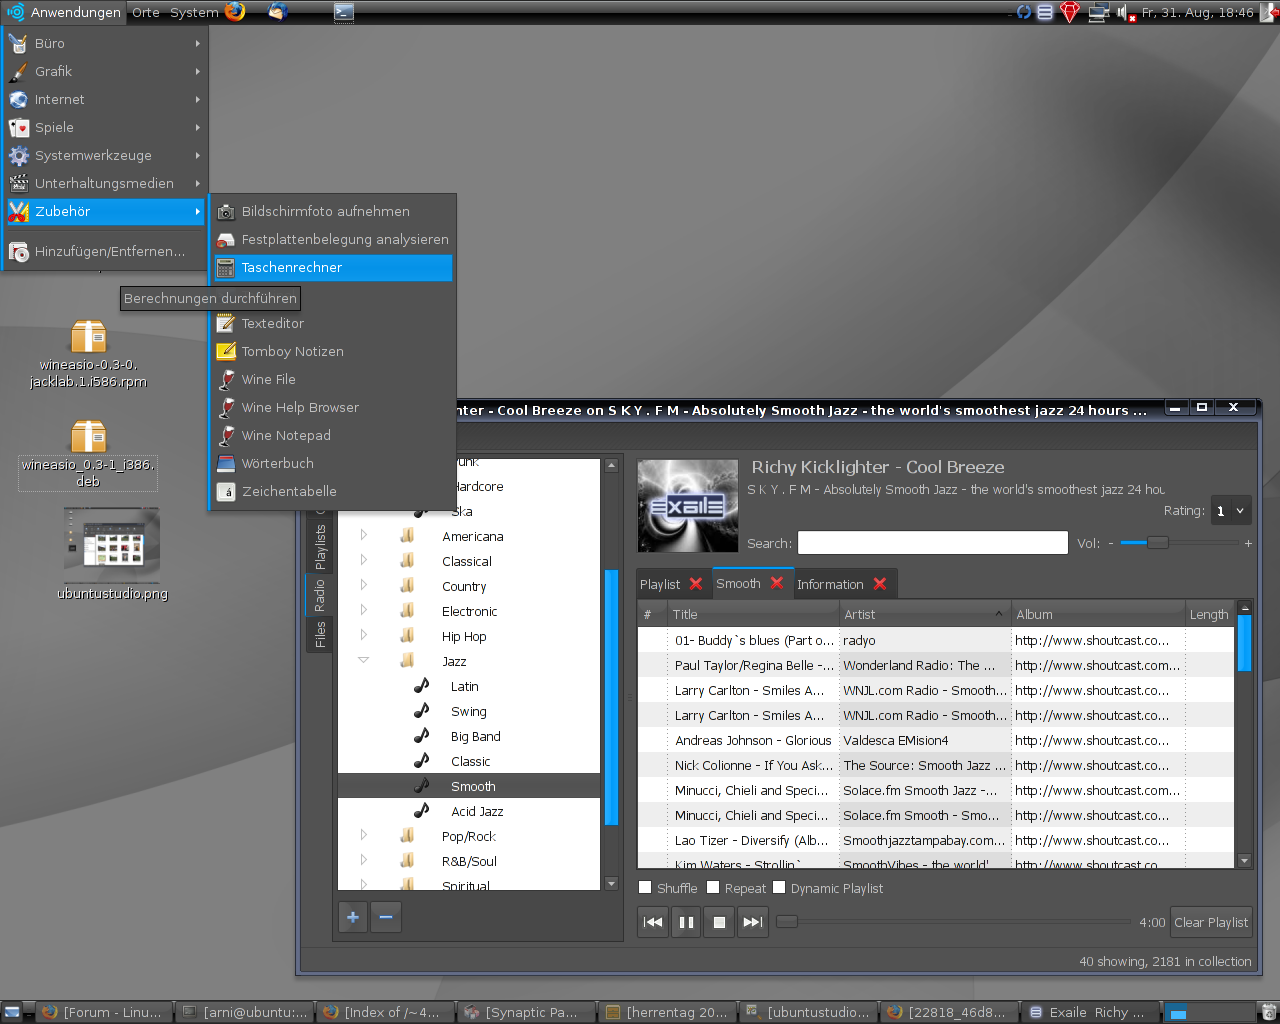Expand the R&B/Soul radio genre
The image size is (1280, 1024).
(363, 860)
